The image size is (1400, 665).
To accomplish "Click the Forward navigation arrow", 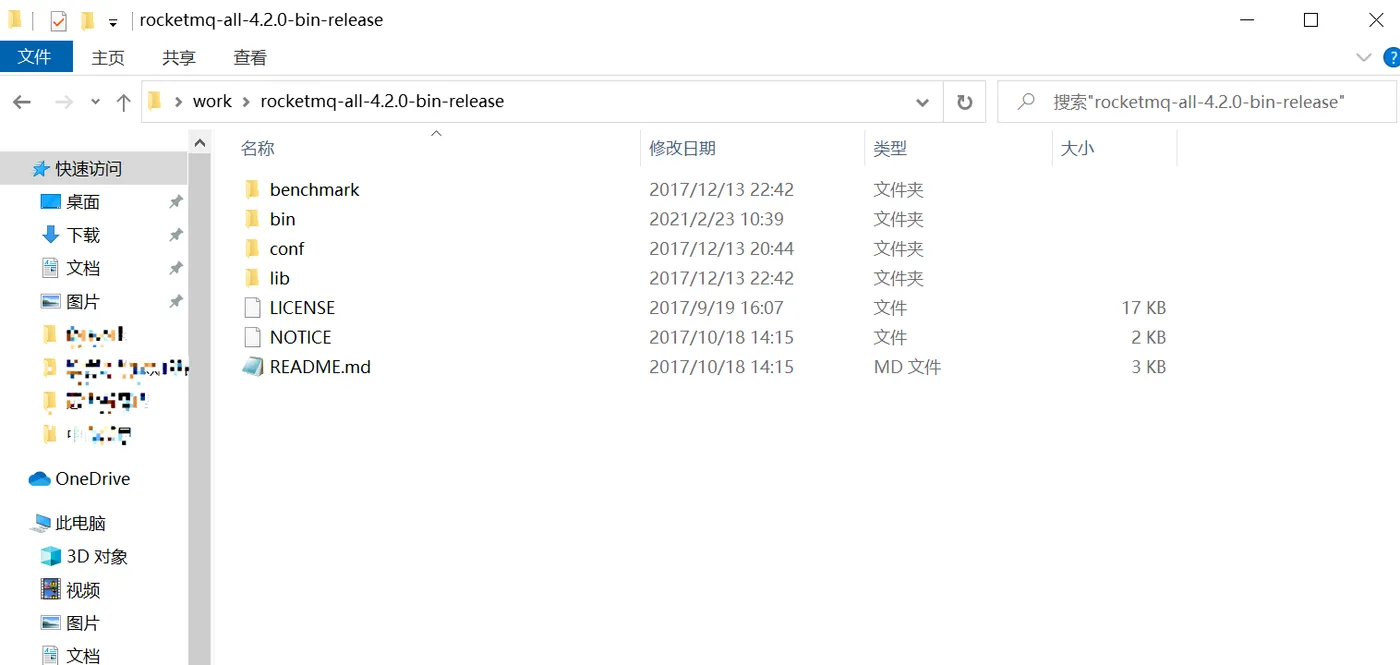I will pos(63,102).
